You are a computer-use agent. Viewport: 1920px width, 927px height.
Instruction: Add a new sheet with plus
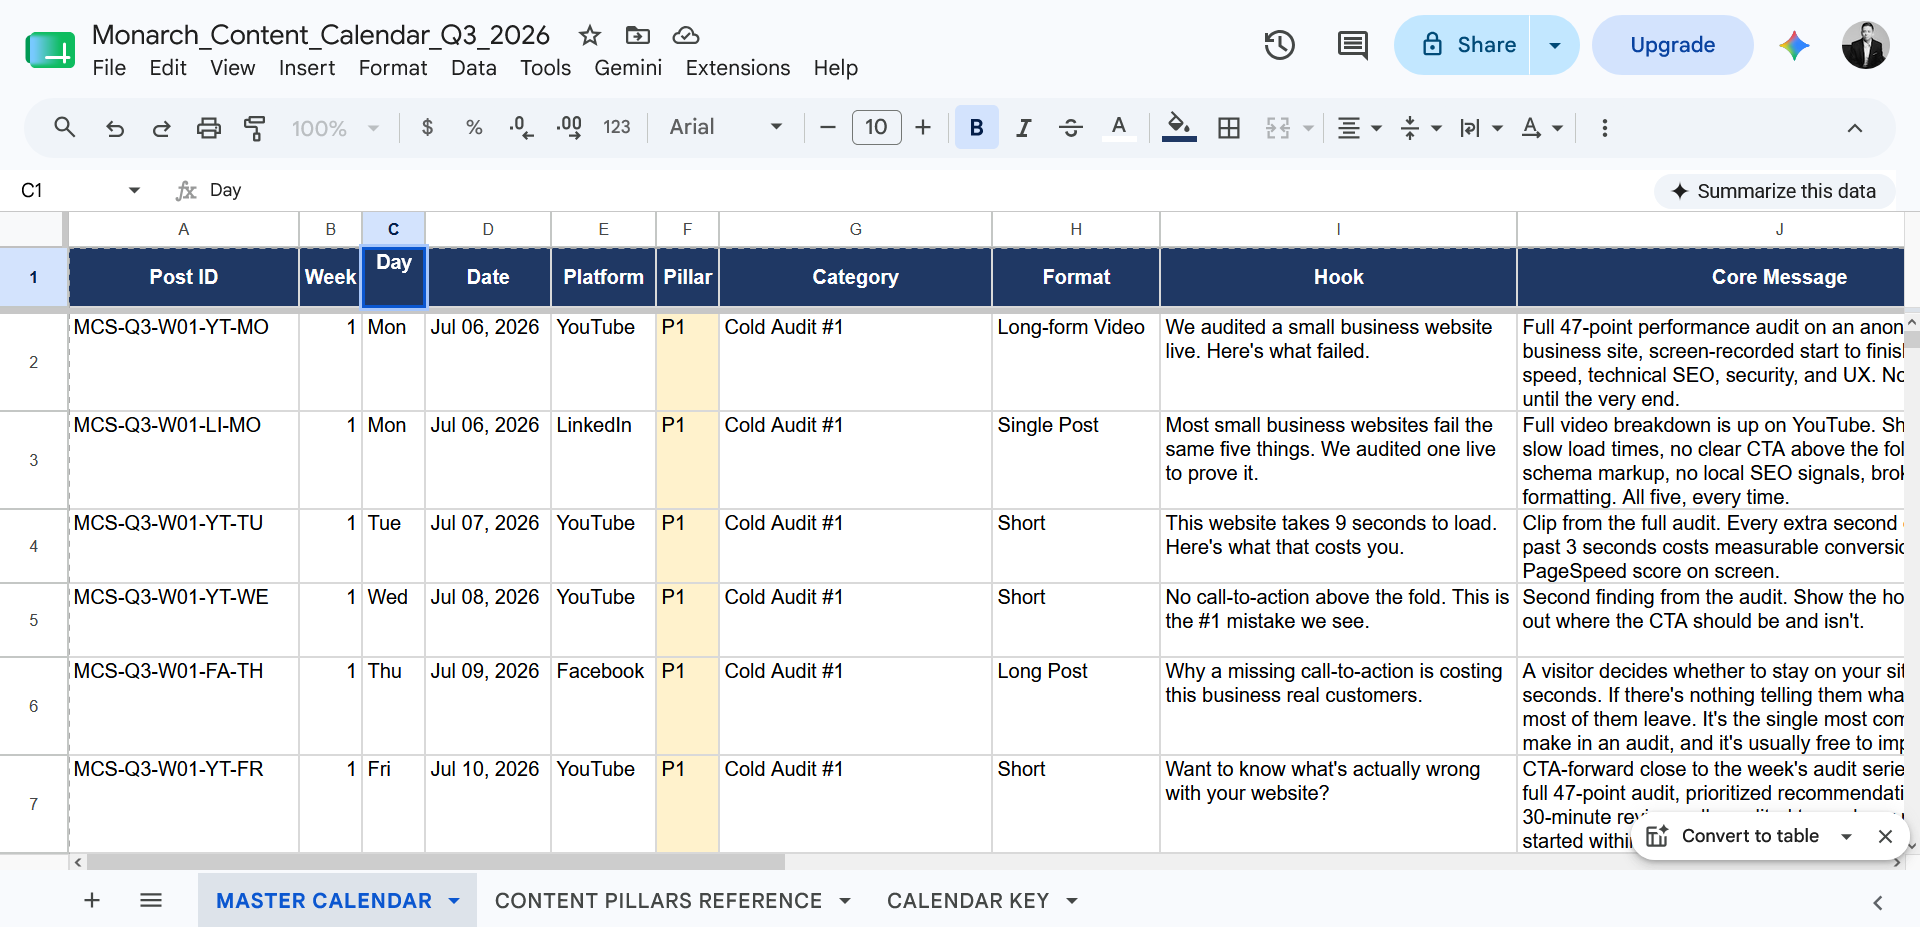pyautogui.click(x=92, y=900)
